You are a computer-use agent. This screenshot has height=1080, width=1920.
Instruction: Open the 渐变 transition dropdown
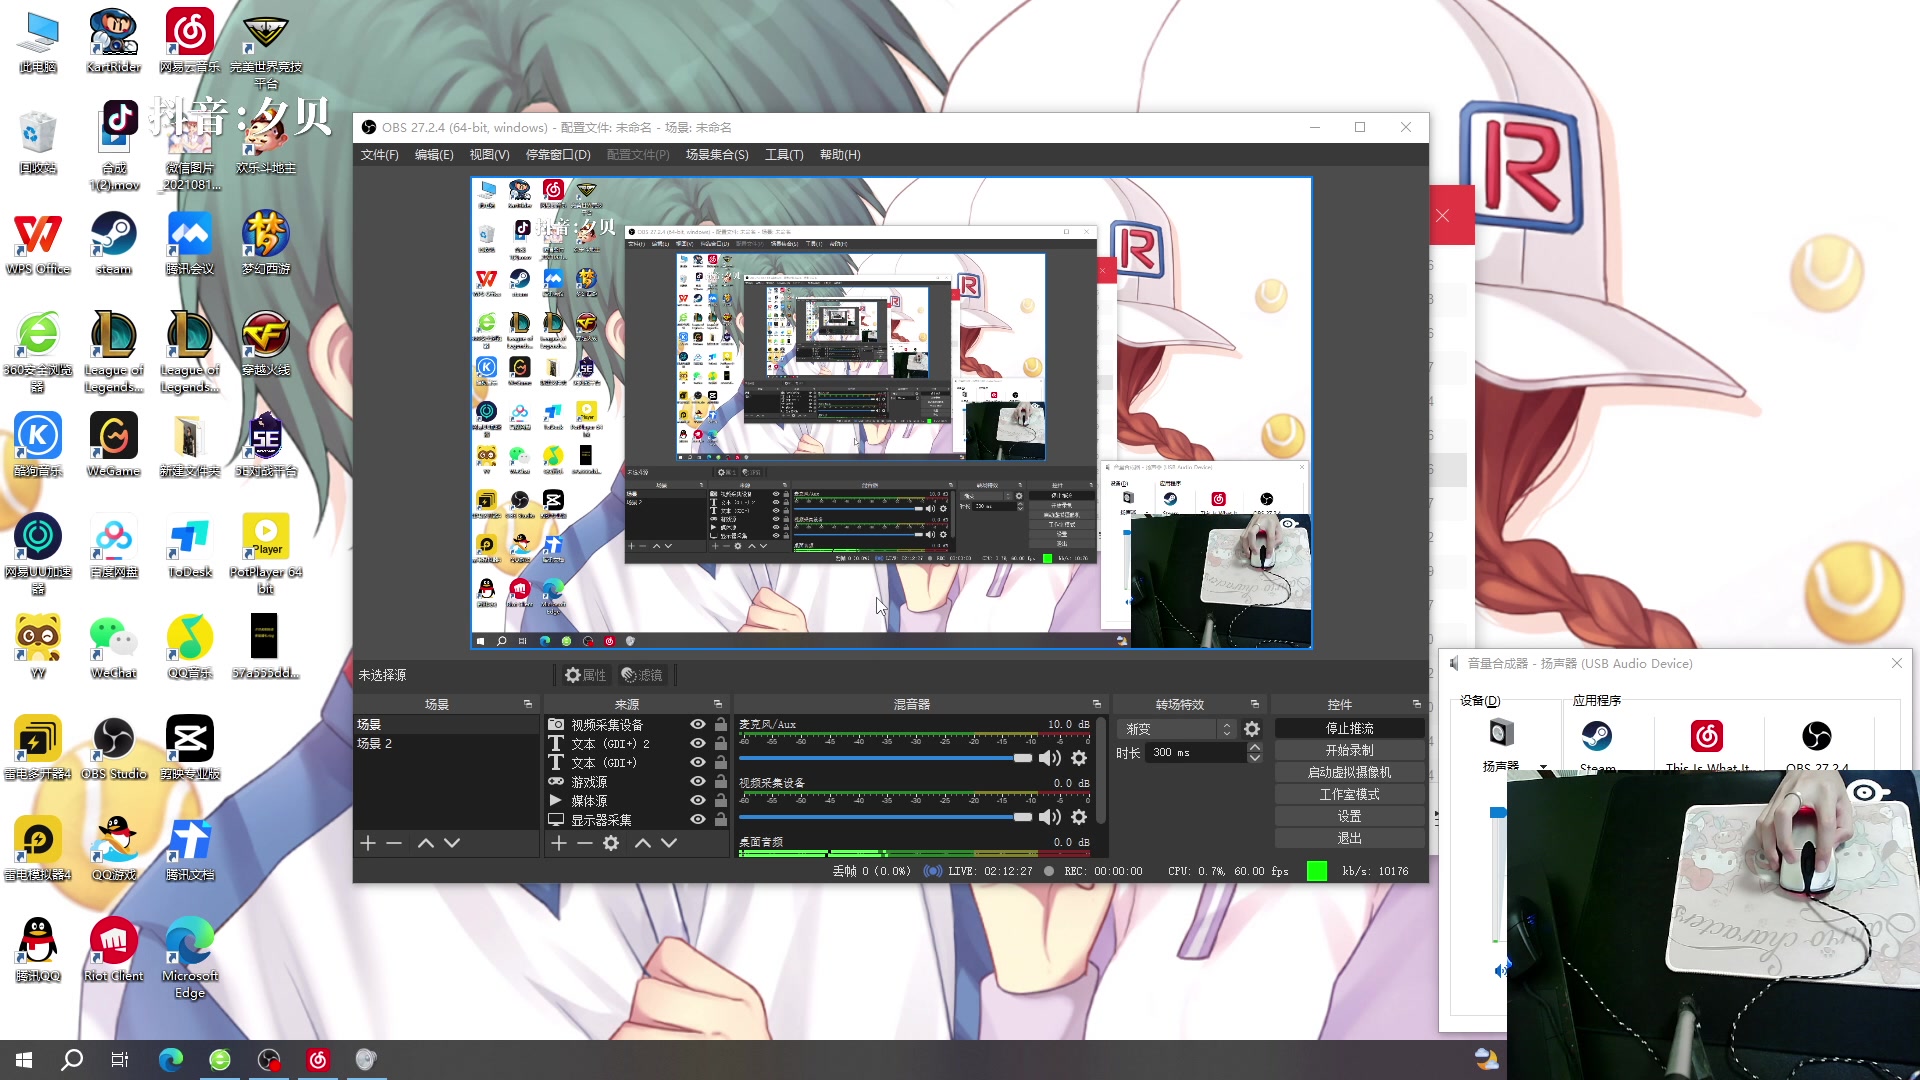click(1178, 729)
